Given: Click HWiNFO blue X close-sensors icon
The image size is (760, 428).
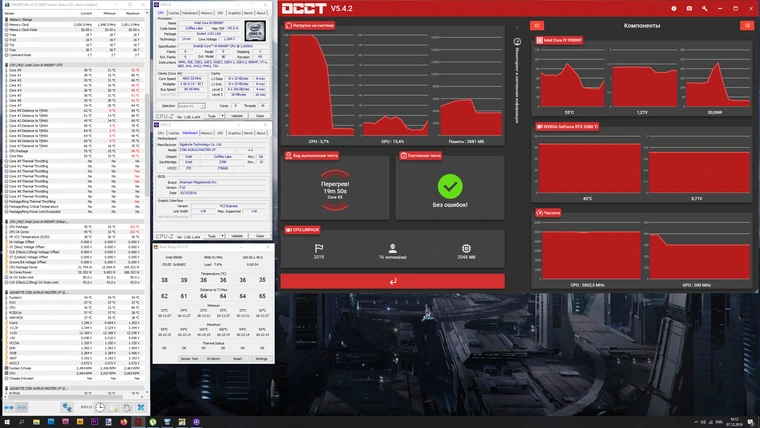Looking at the screenshot, I should click(x=141, y=407).
